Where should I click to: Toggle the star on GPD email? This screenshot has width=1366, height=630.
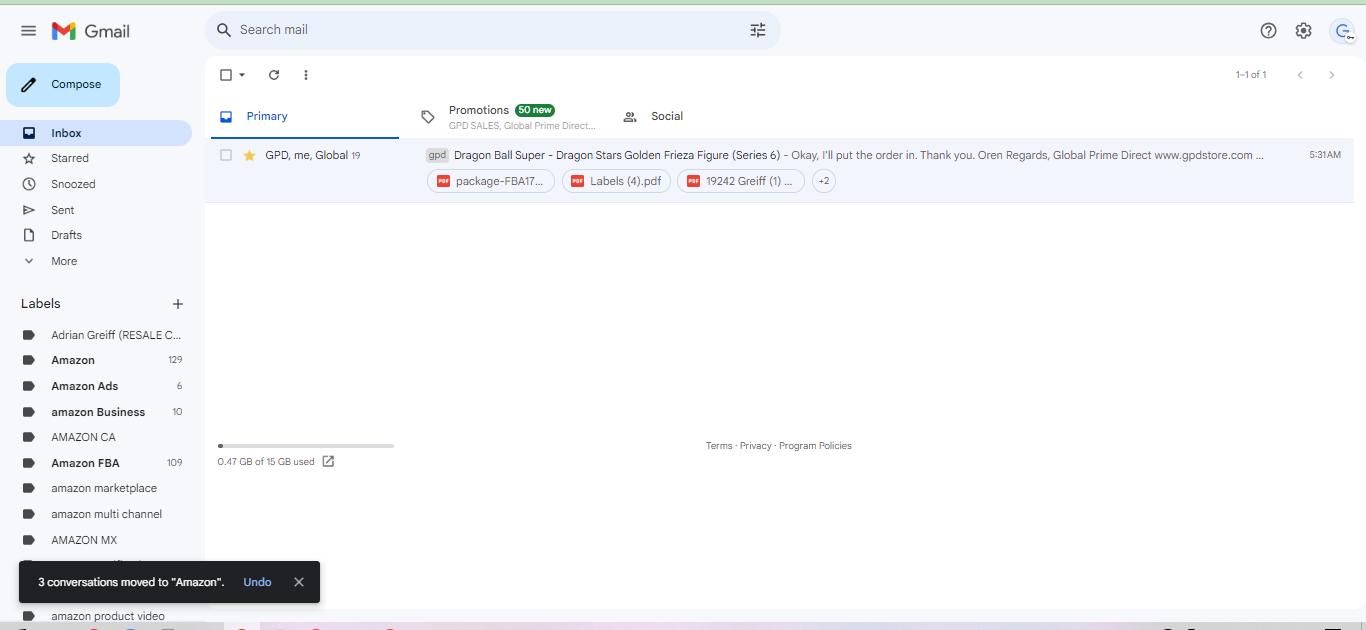tap(250, 155)
